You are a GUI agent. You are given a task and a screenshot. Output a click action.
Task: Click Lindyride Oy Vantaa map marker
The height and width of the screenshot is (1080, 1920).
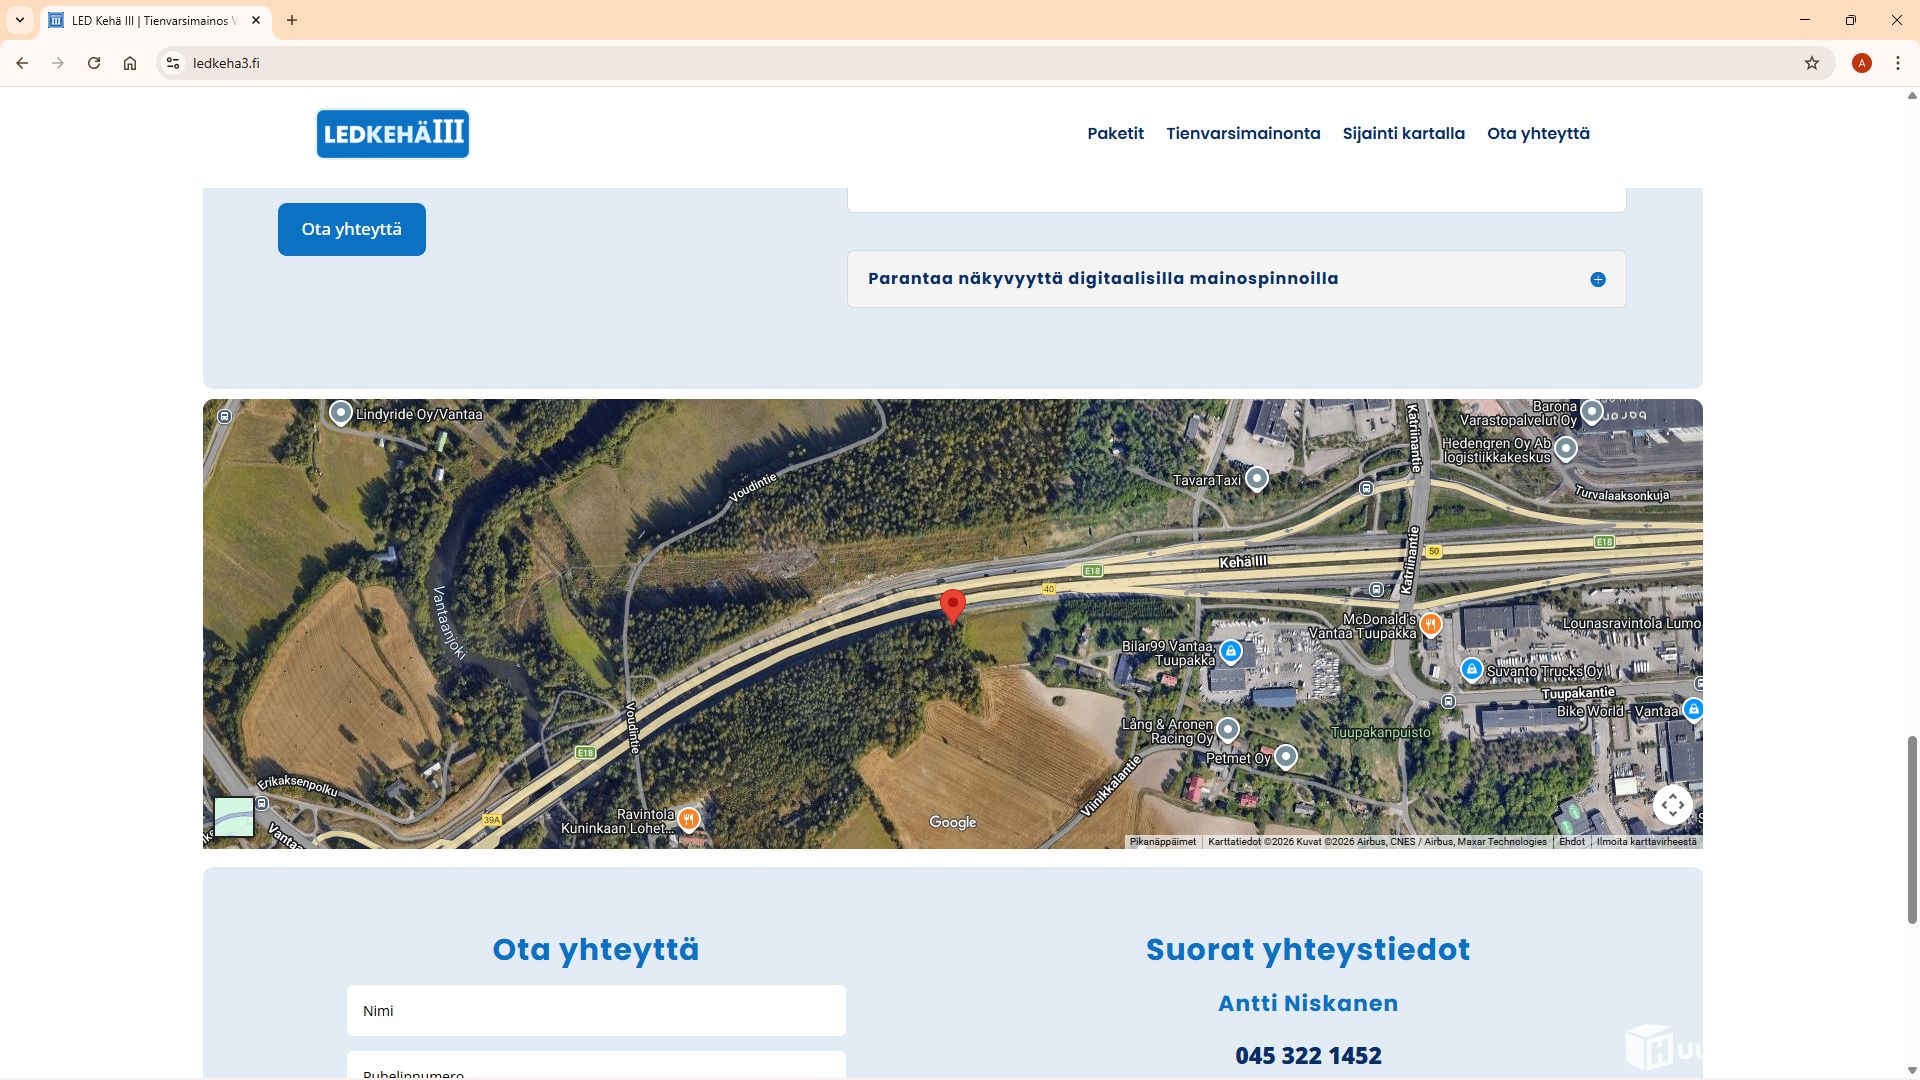tap(341, 412)
